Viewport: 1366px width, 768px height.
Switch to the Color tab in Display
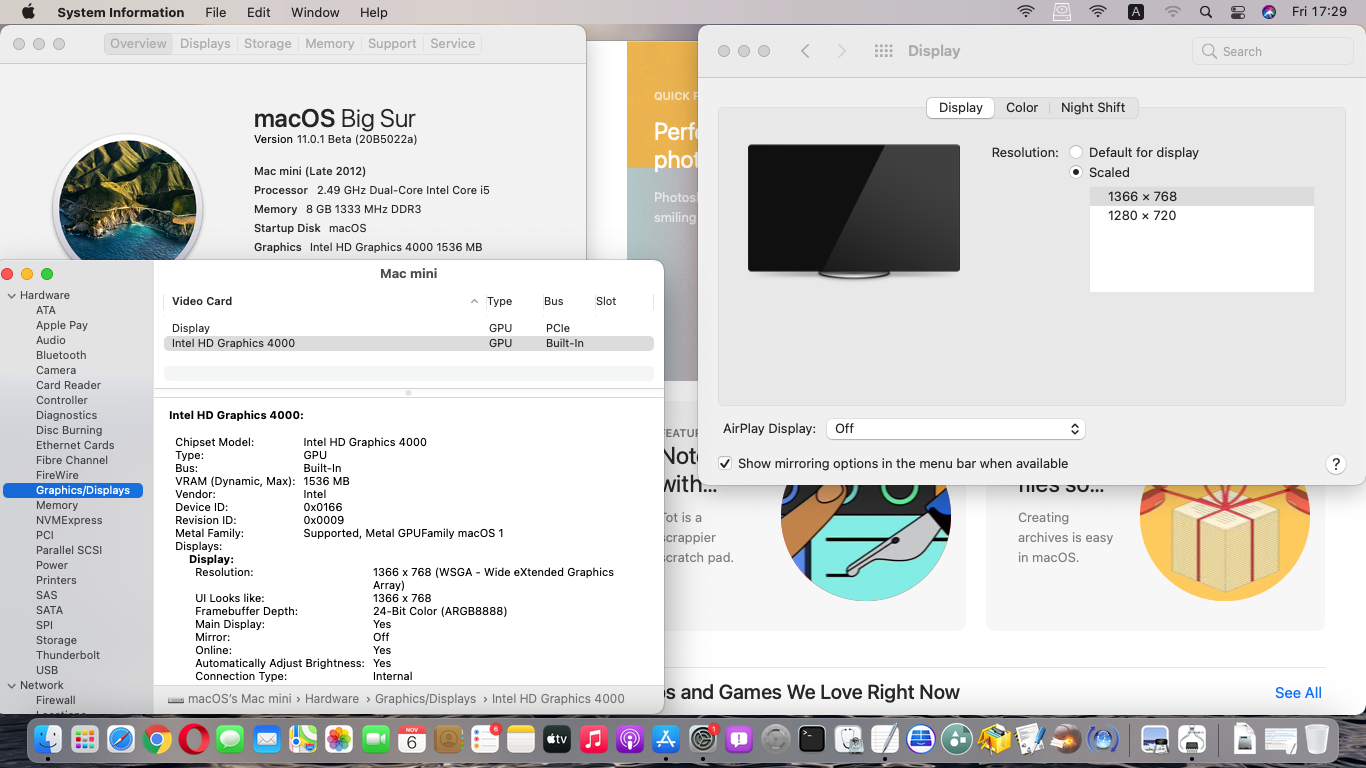tap(1022, 107)
